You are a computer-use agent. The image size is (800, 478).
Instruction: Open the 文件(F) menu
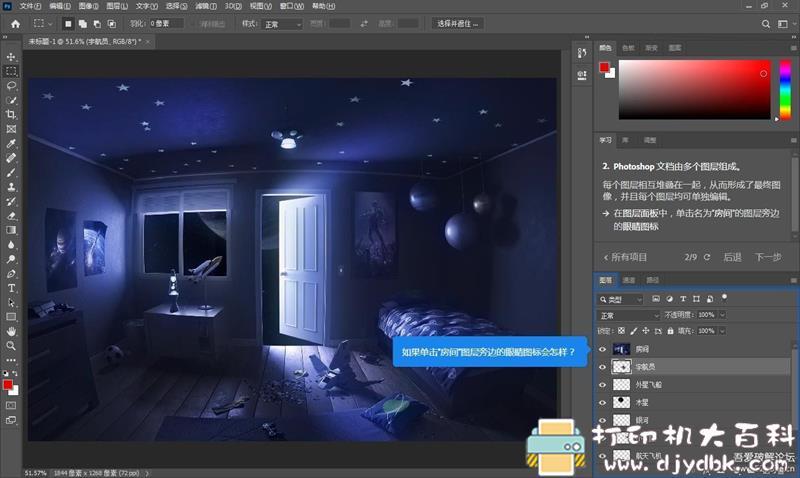[30, 6]
